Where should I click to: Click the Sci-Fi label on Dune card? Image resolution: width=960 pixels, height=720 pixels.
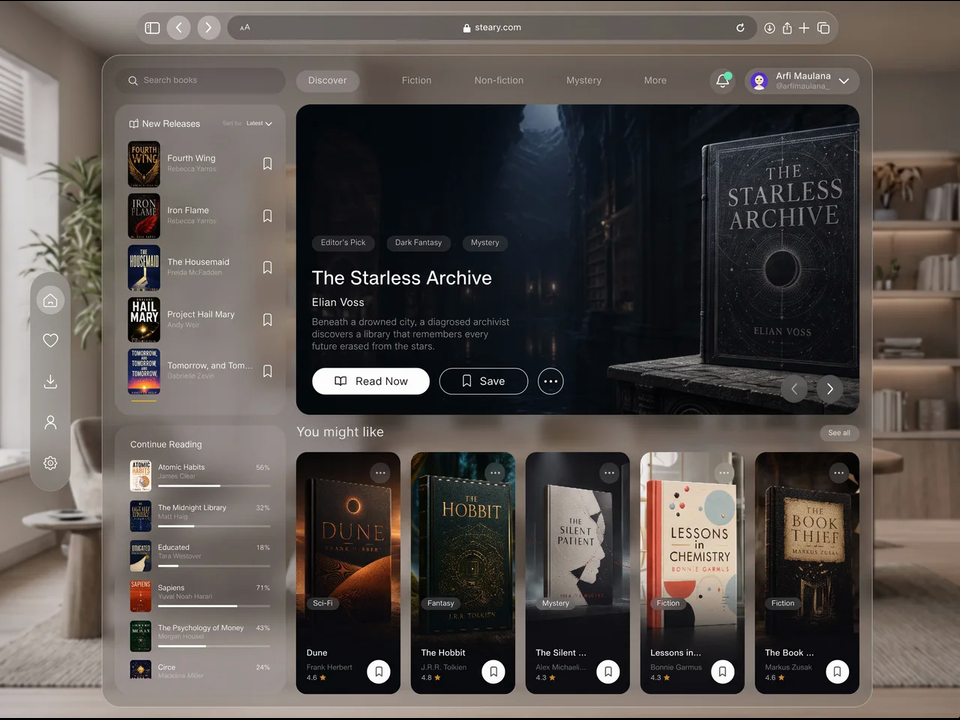(323, 603)
